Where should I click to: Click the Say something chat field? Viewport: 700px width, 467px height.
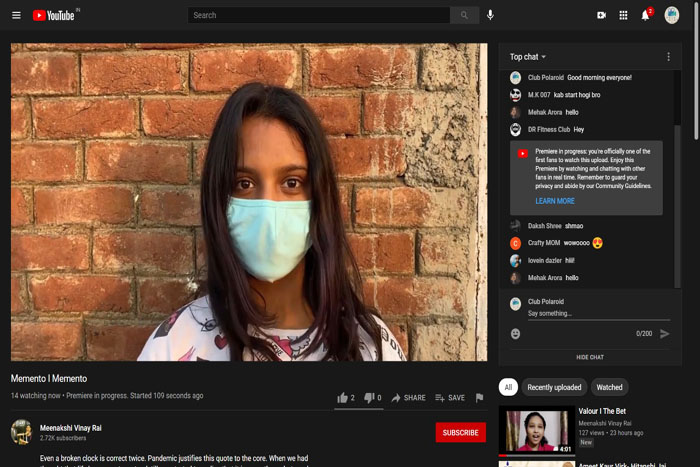click(x=599, y=313)
